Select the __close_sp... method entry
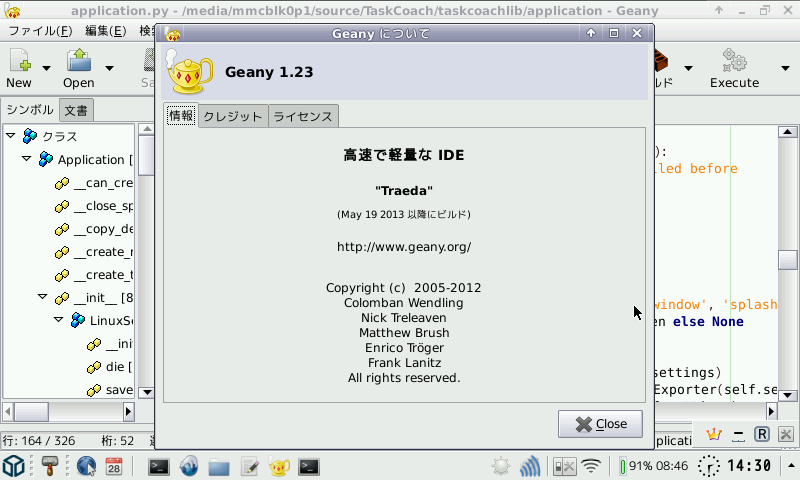 point(94,206)
